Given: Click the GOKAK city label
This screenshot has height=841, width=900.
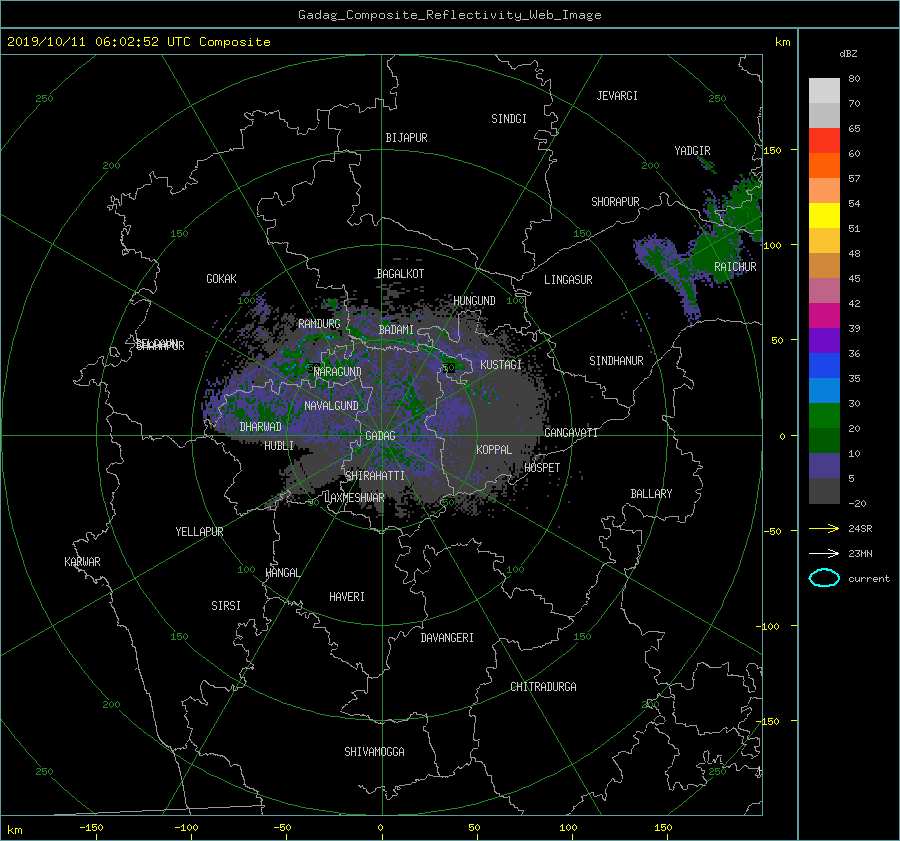Looking at the screenshot, I should pos(221,278).
